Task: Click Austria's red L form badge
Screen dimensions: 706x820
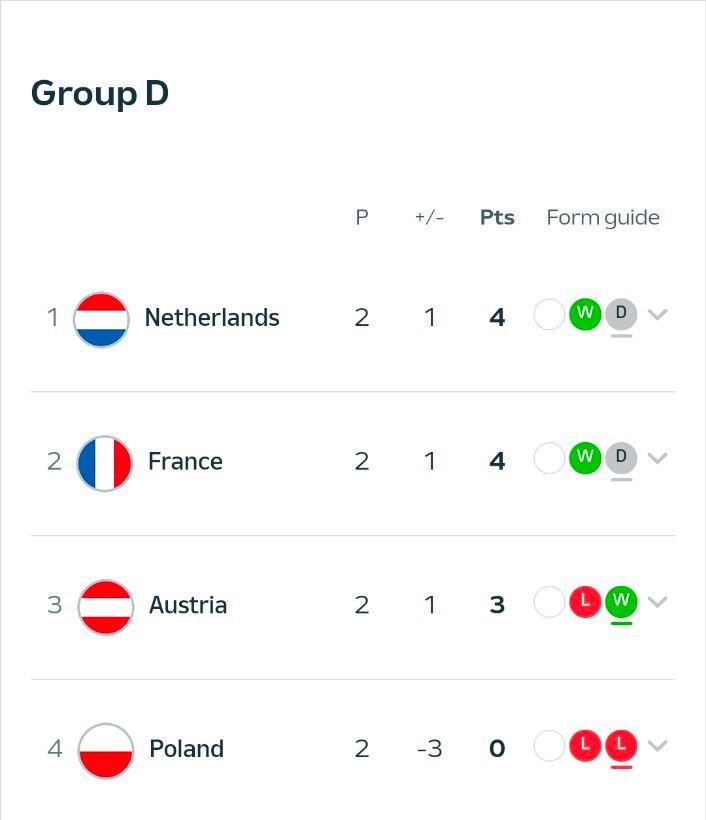Action: coord(585,602)
